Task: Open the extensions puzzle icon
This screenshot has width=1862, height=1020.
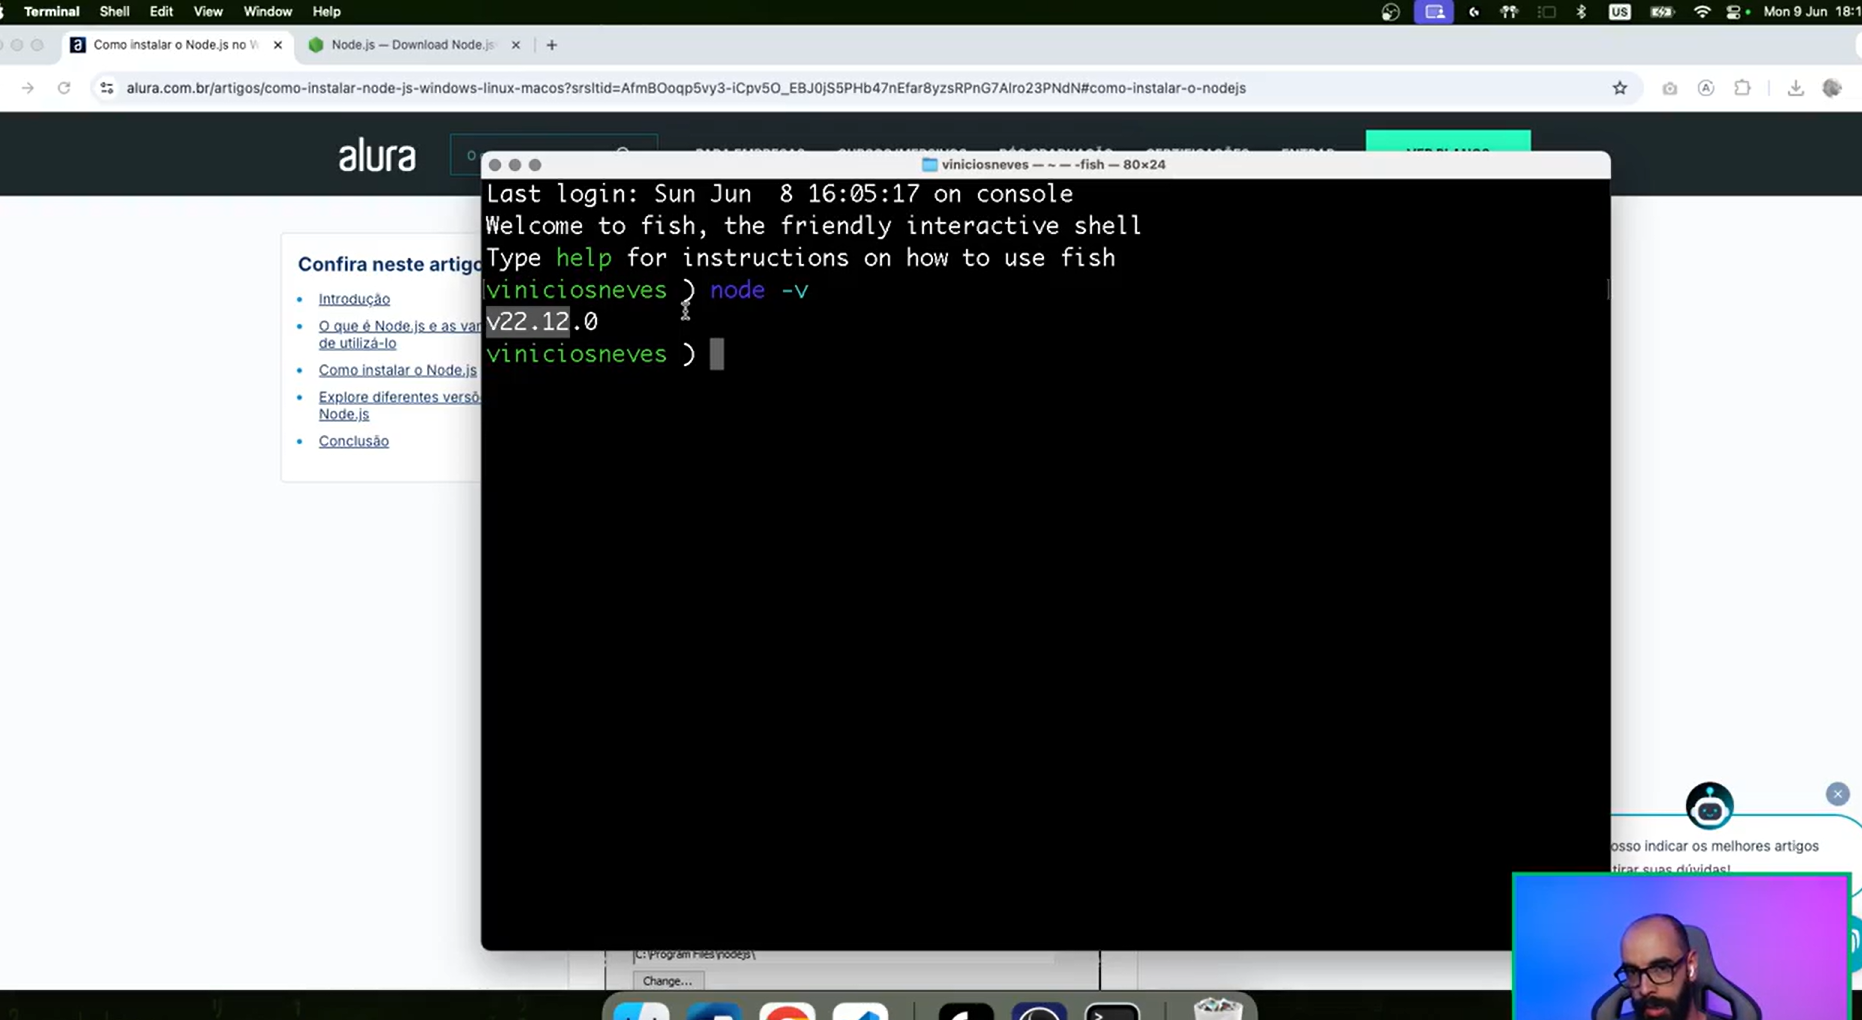Action: click(1742, 88)
